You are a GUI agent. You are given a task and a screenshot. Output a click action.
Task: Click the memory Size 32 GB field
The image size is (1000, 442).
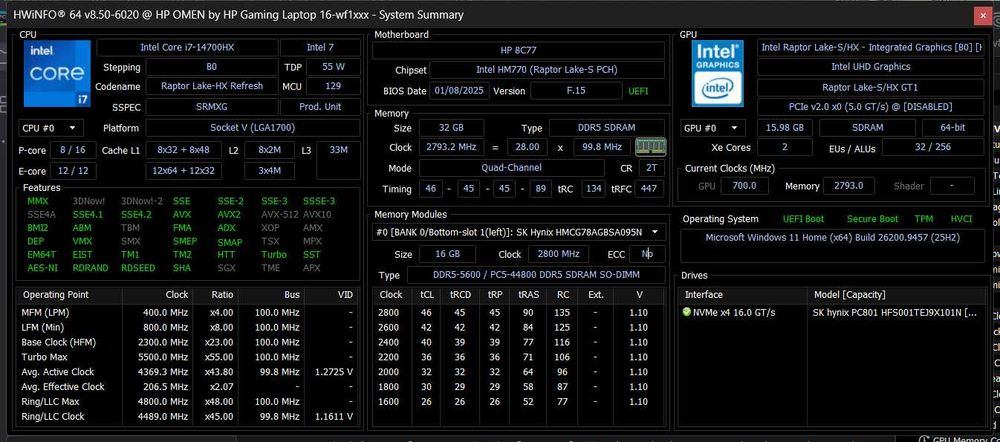point(451,128)
